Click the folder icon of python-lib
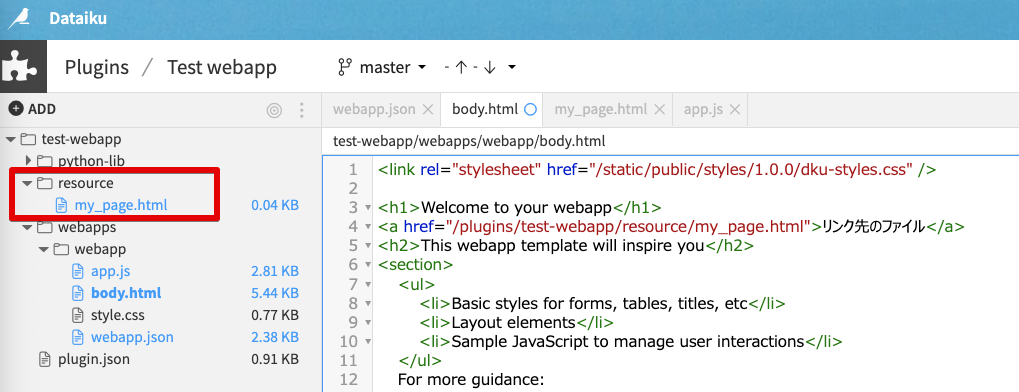Image resolution: width=1019 pixels, height=392 pixels. pos(44,161)
